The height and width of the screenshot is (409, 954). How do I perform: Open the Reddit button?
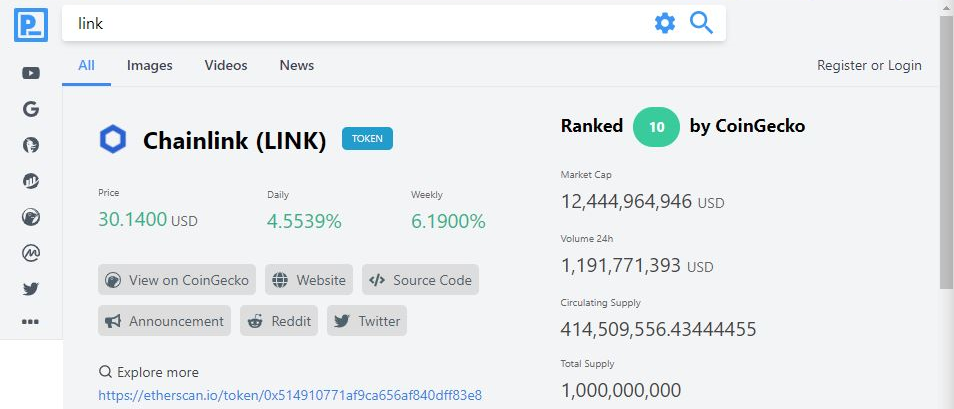[279, 321]
